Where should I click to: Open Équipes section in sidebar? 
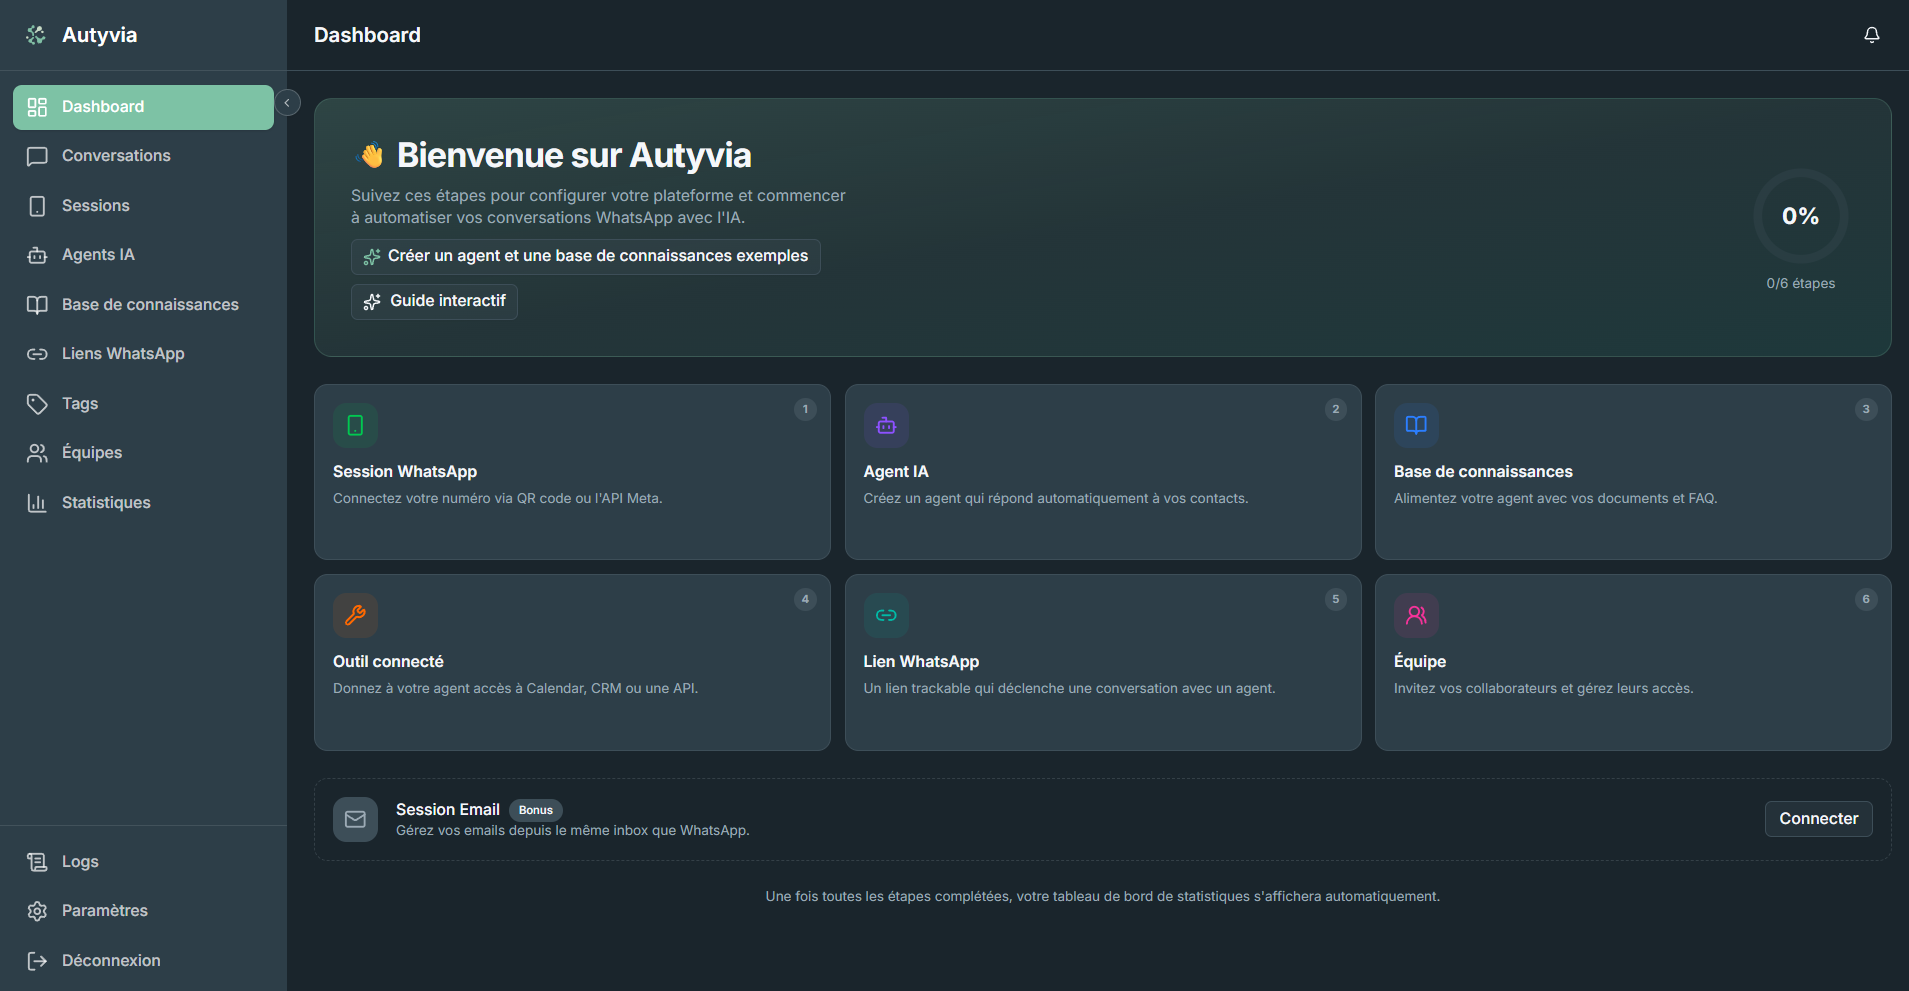[x=143, y=453]
